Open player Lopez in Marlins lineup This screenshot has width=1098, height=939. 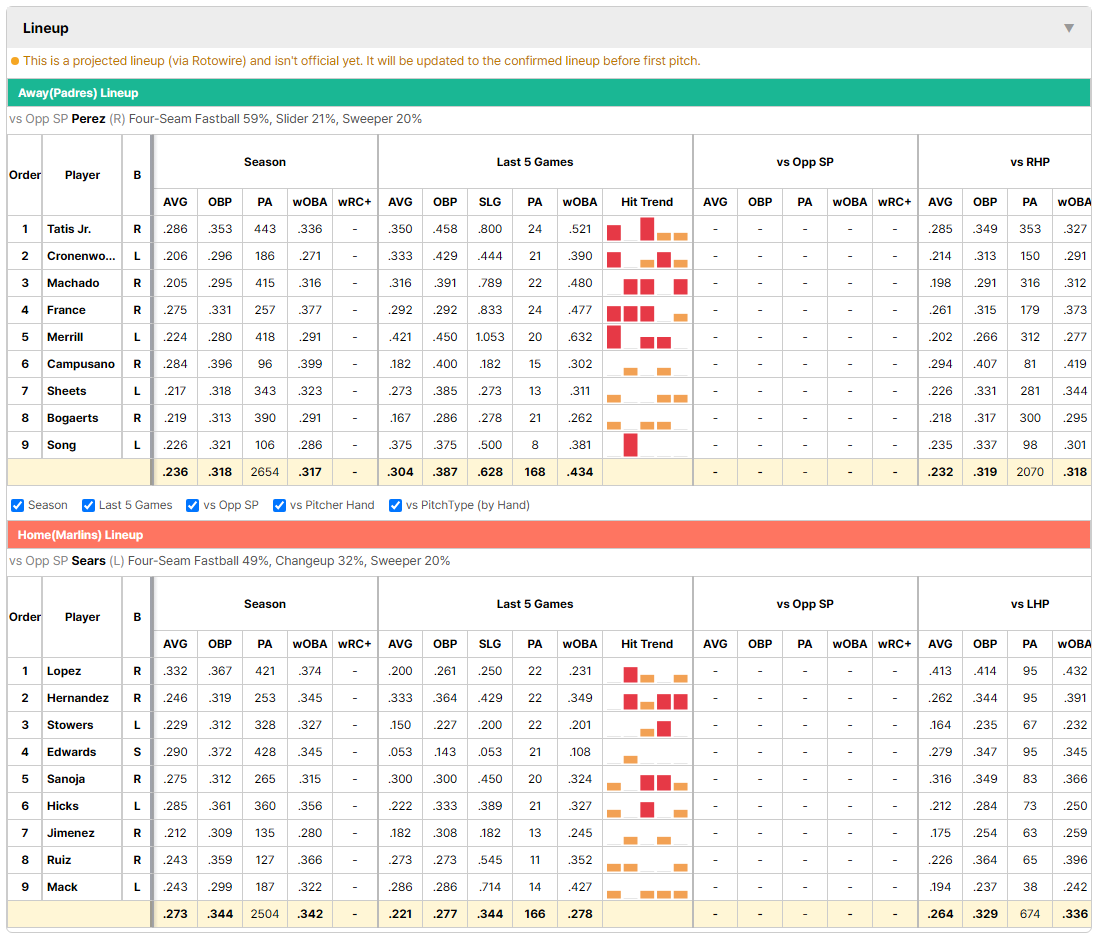tap(64, 671)
